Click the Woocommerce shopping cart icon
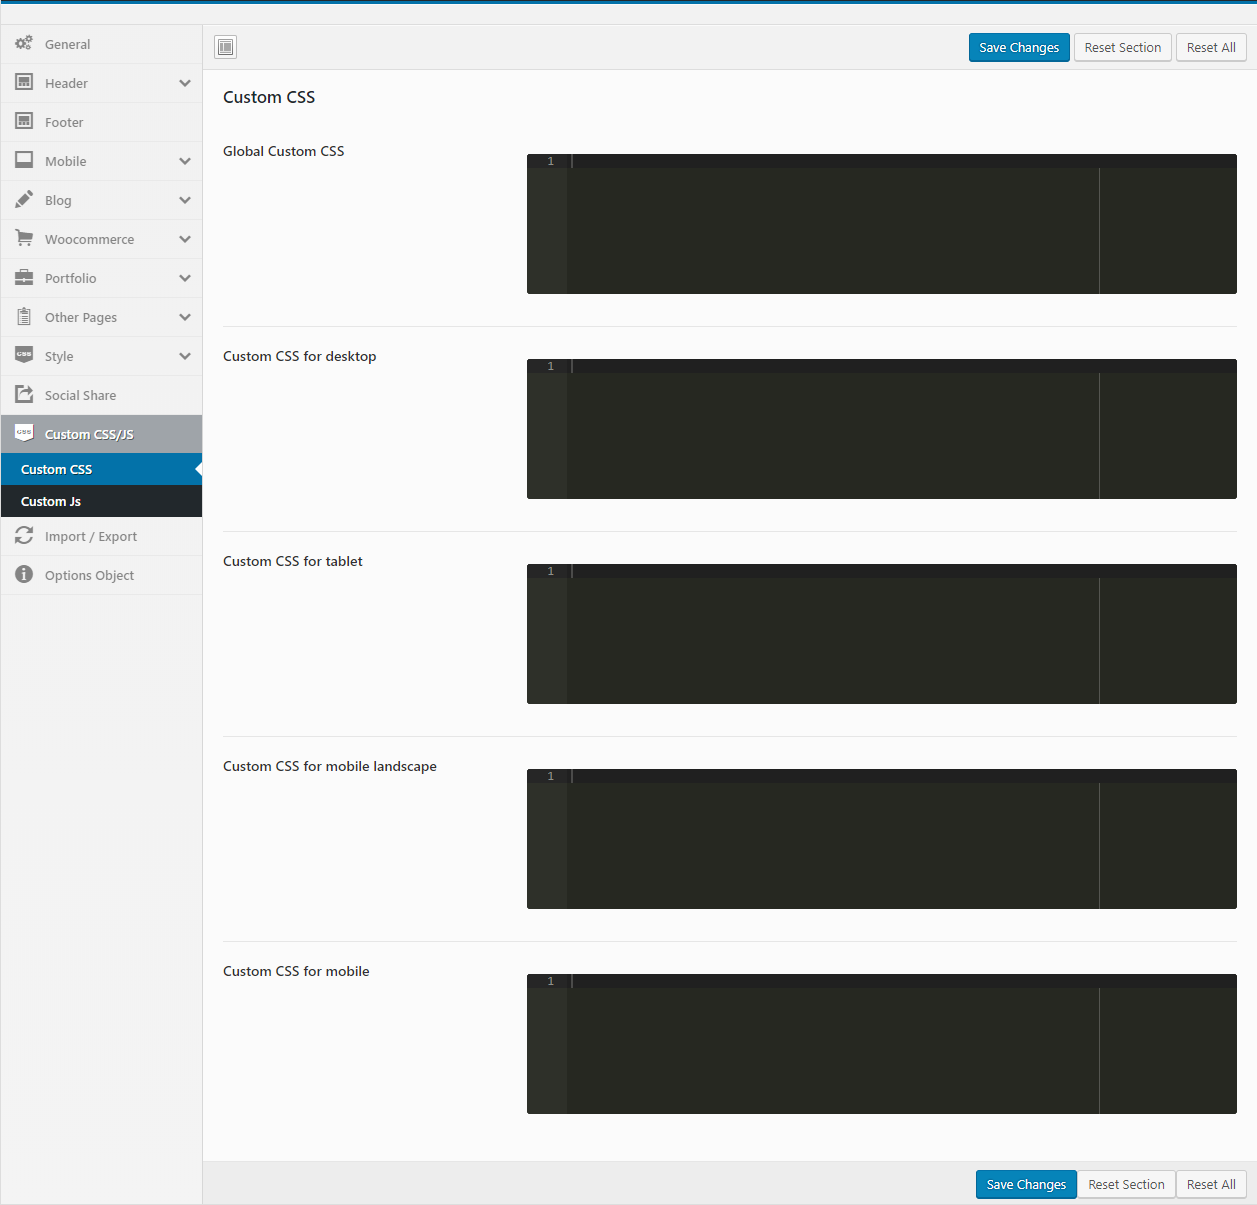Viewport: 1257px width, 1205px height. click(24, 239)
